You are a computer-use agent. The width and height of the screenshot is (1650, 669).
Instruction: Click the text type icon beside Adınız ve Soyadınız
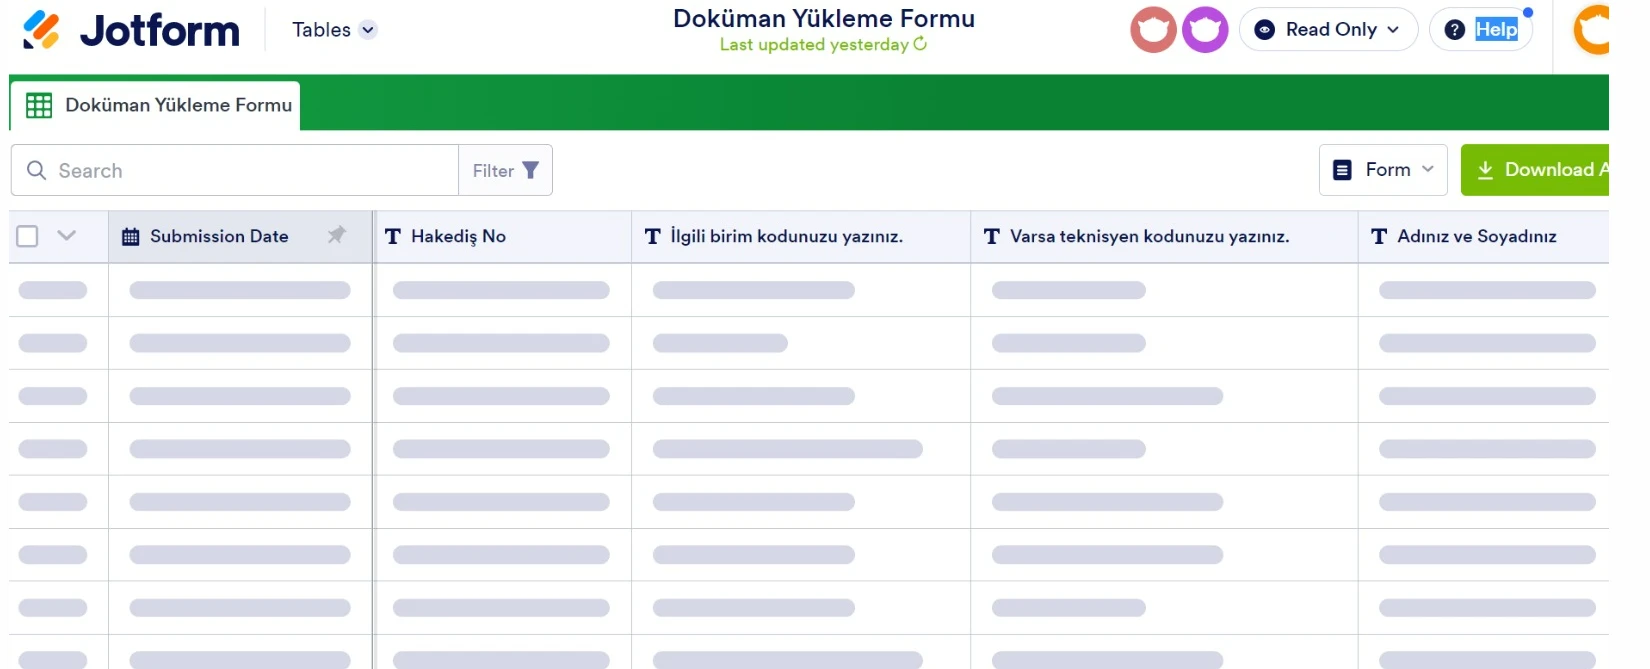tap(1379, 237)
